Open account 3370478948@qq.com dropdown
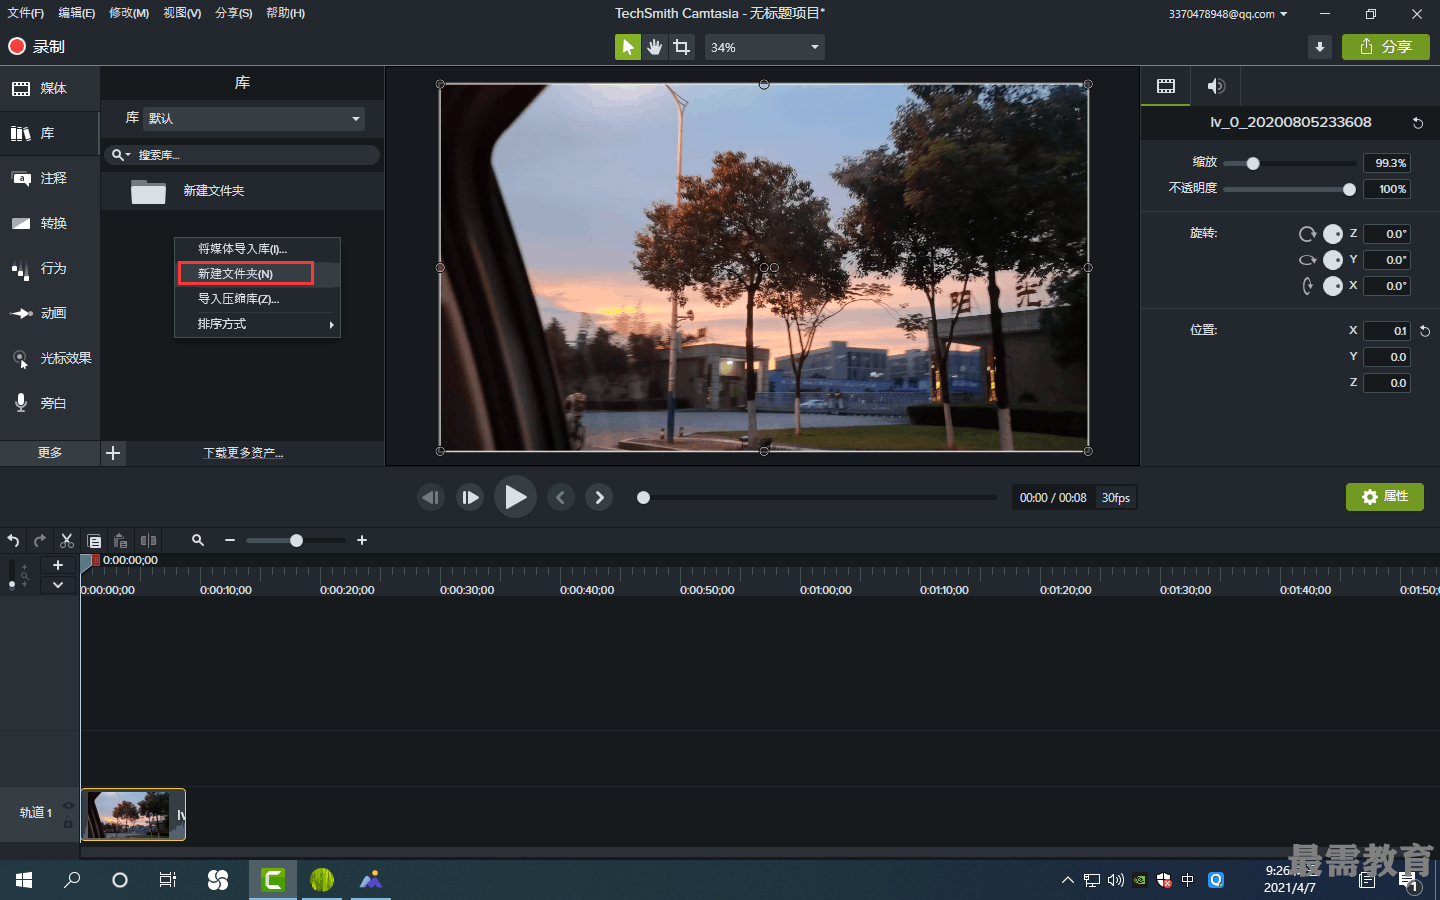Screen dimensions: 1440x900 [x=1228, y=14]
